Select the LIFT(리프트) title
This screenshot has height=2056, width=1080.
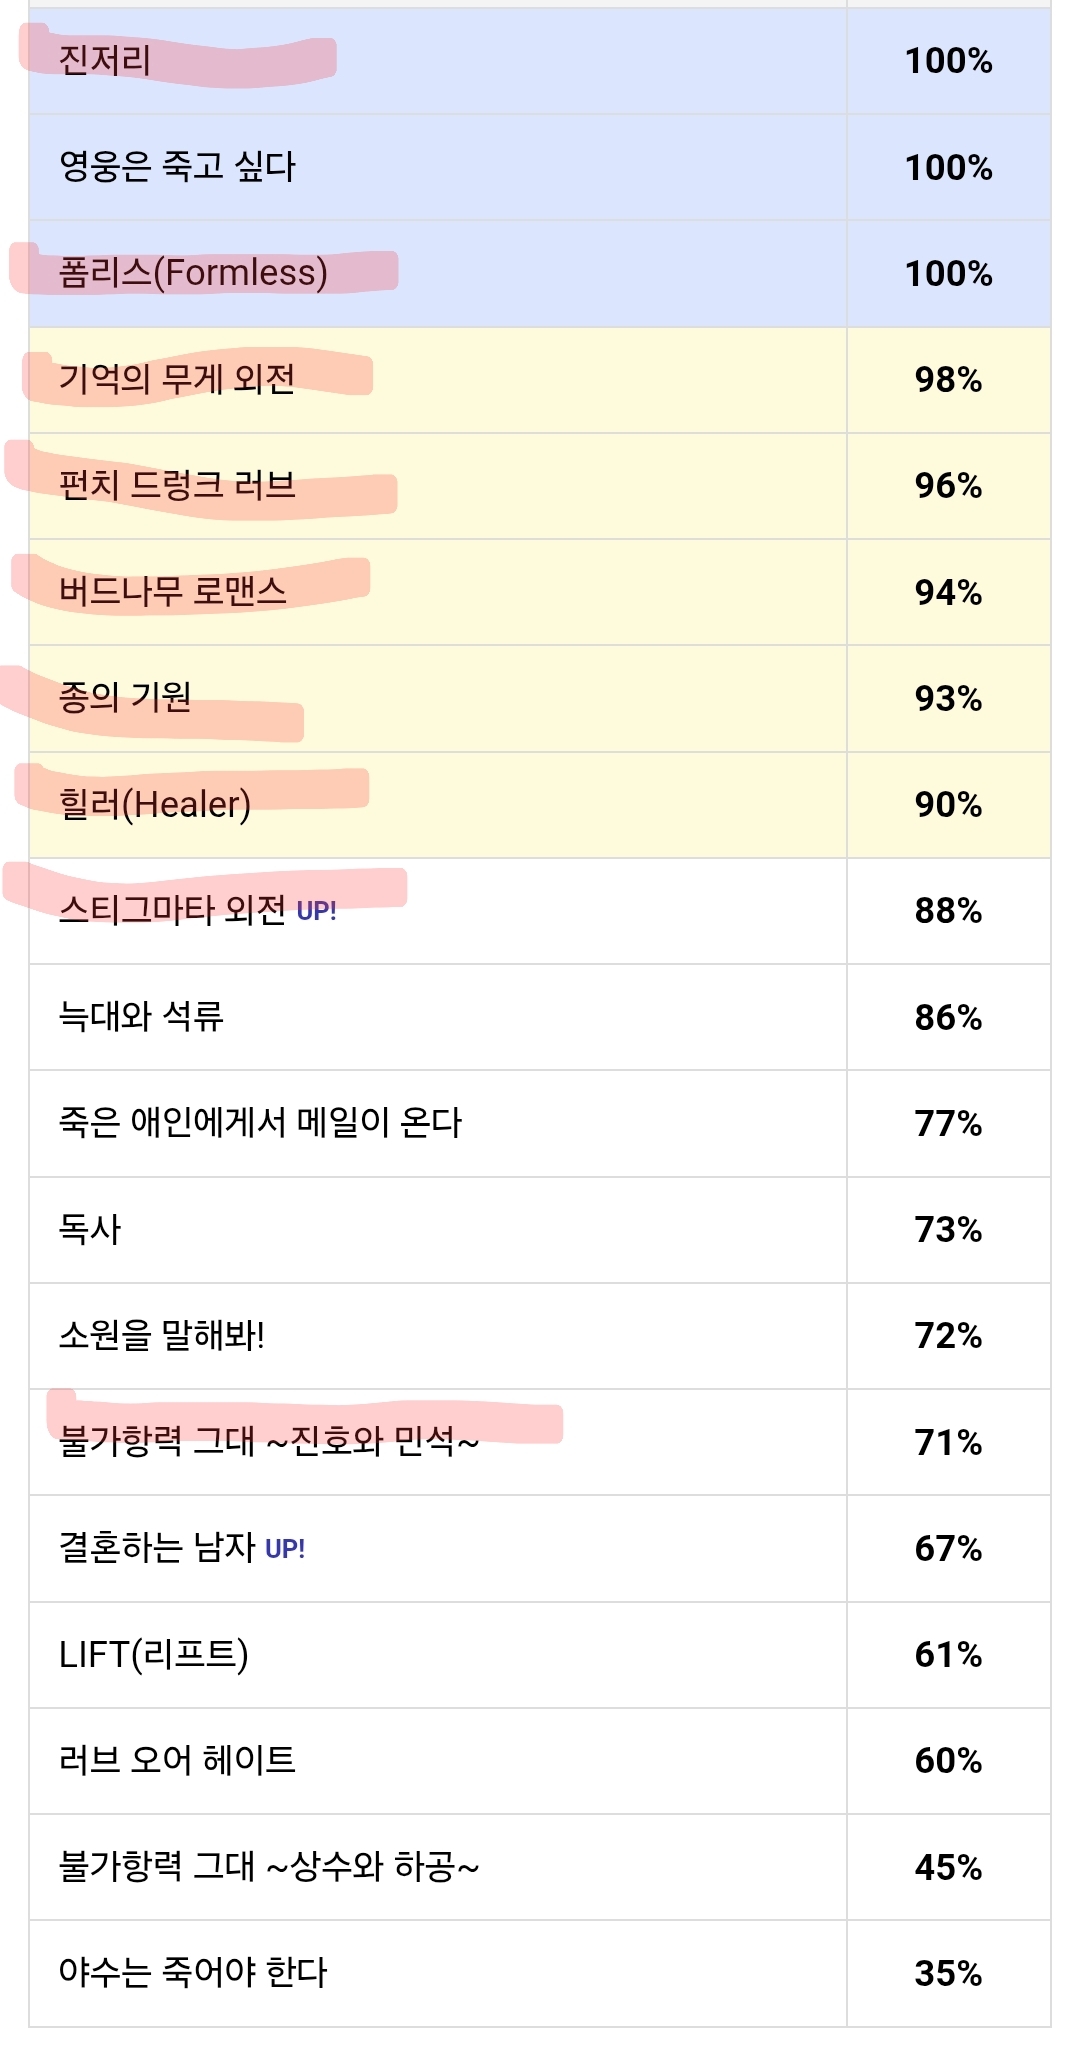pos(153,1654)
